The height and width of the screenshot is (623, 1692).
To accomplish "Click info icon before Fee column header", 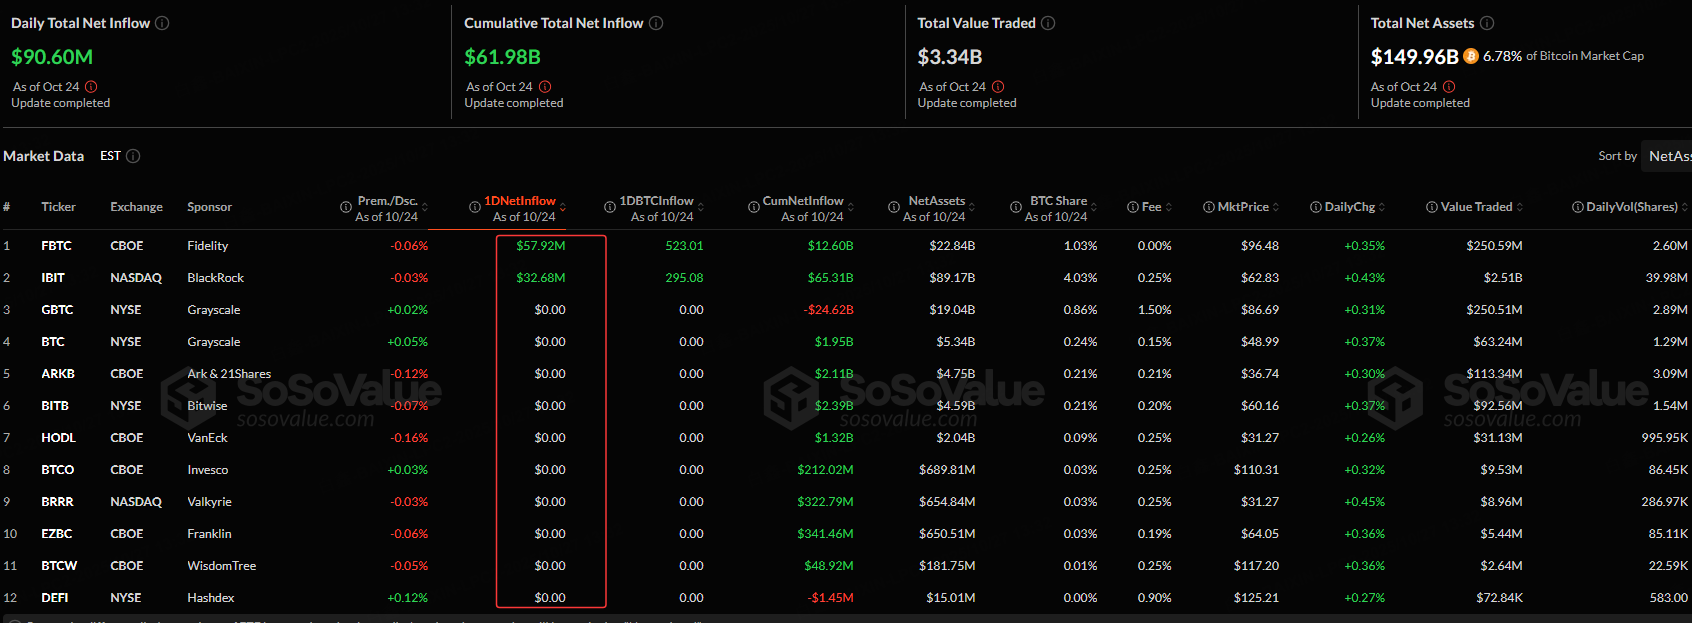I will (1133, 207).
